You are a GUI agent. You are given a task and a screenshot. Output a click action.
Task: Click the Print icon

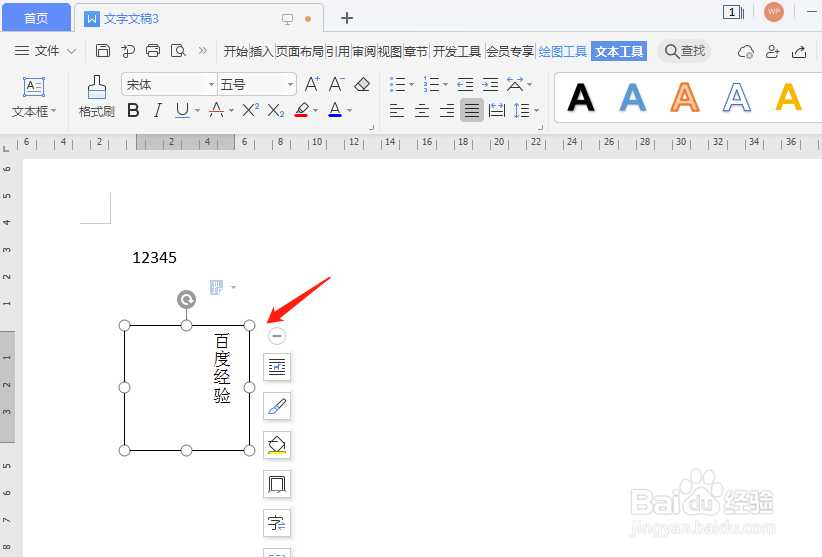(153, 51)
